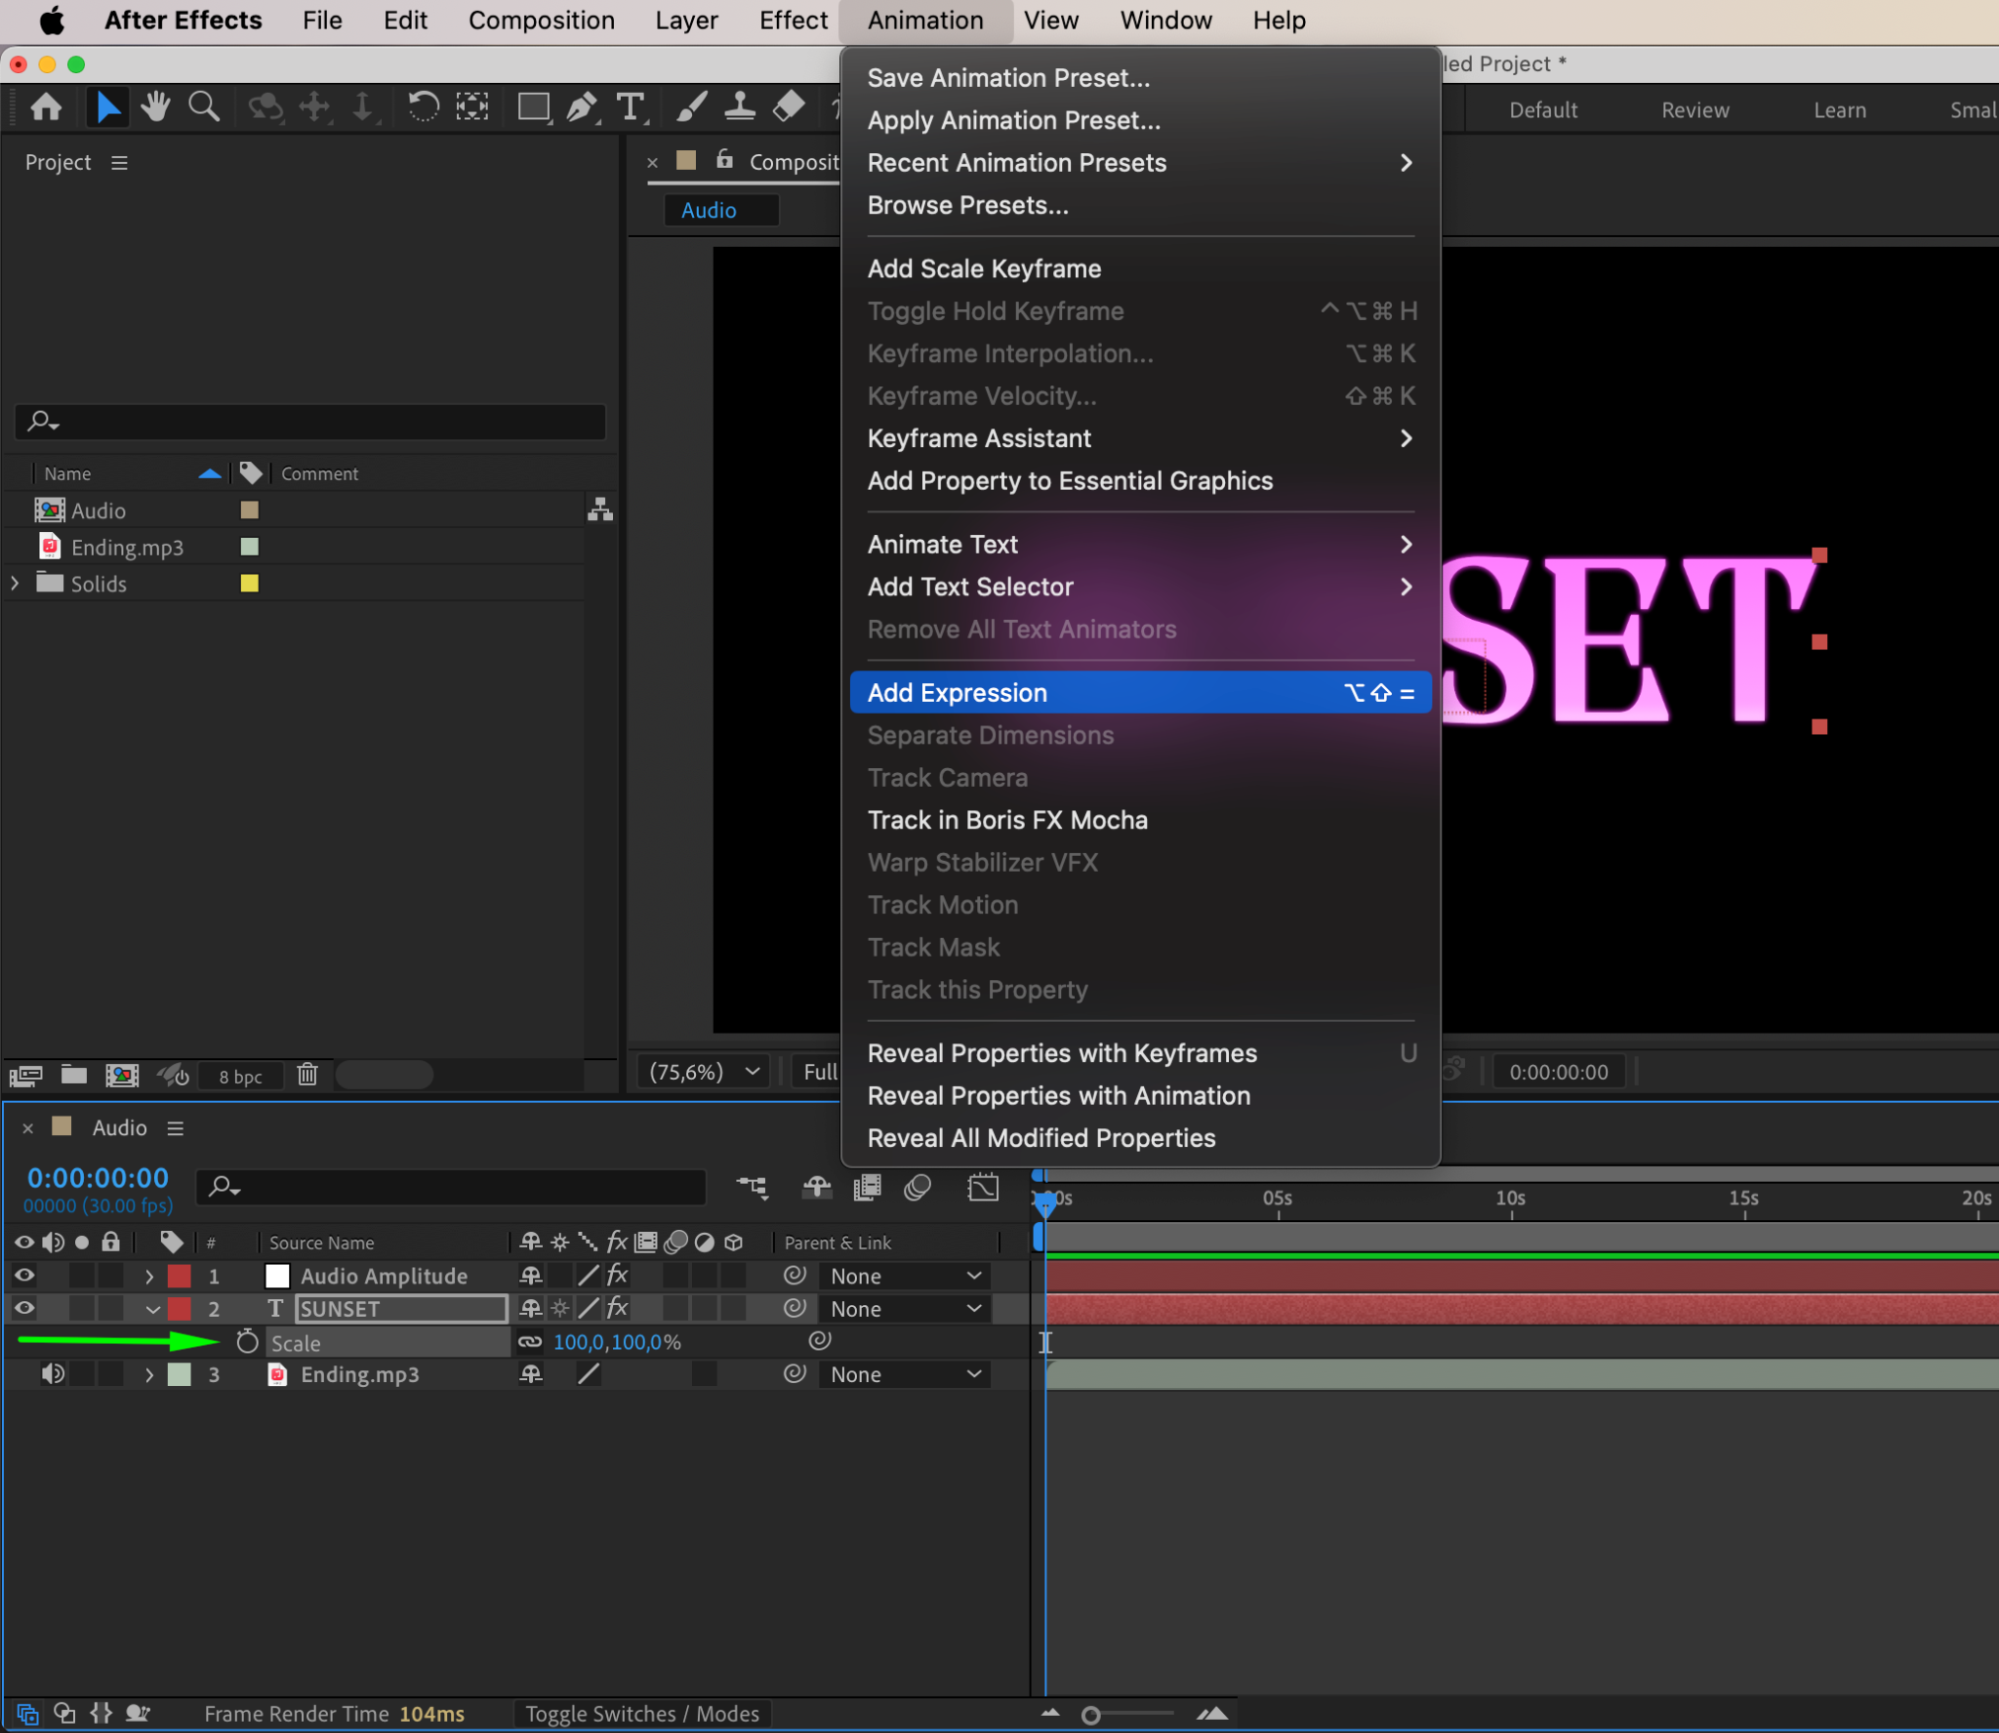The width and height of the screenshot is (1999, 1733).
Task: Click the trash delete icon in Project panel
Action: (x=307, y=1075)
